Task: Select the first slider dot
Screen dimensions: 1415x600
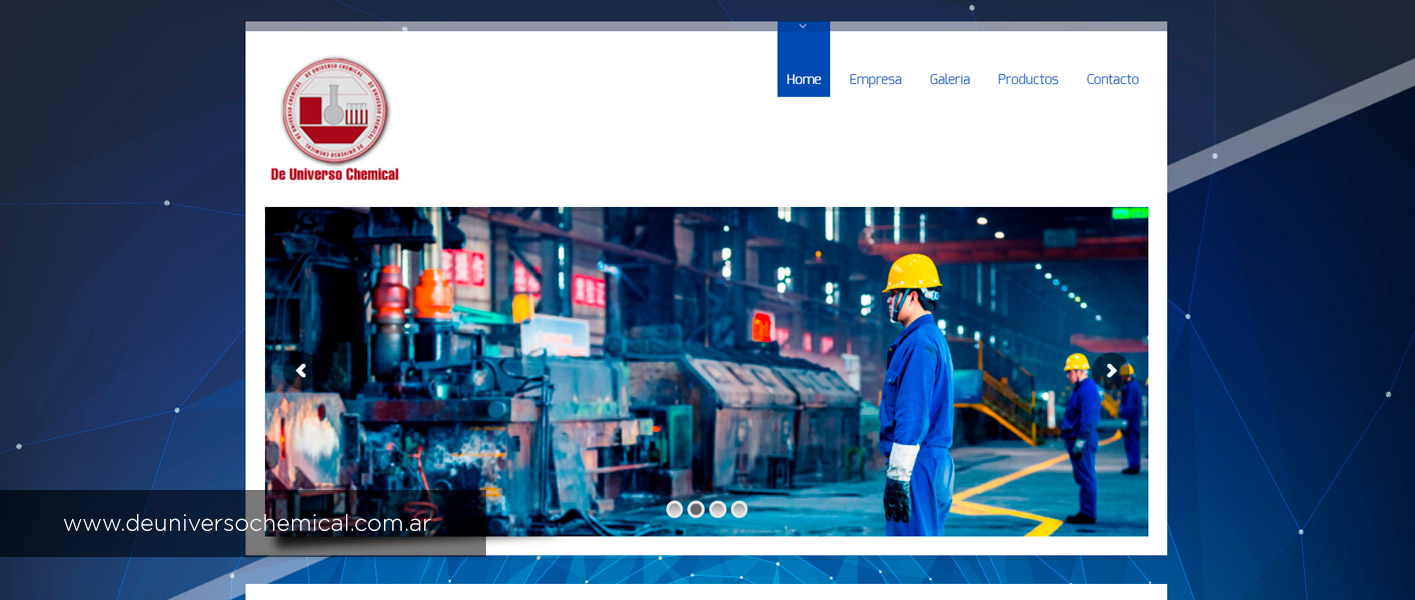Action: point(674,509)
